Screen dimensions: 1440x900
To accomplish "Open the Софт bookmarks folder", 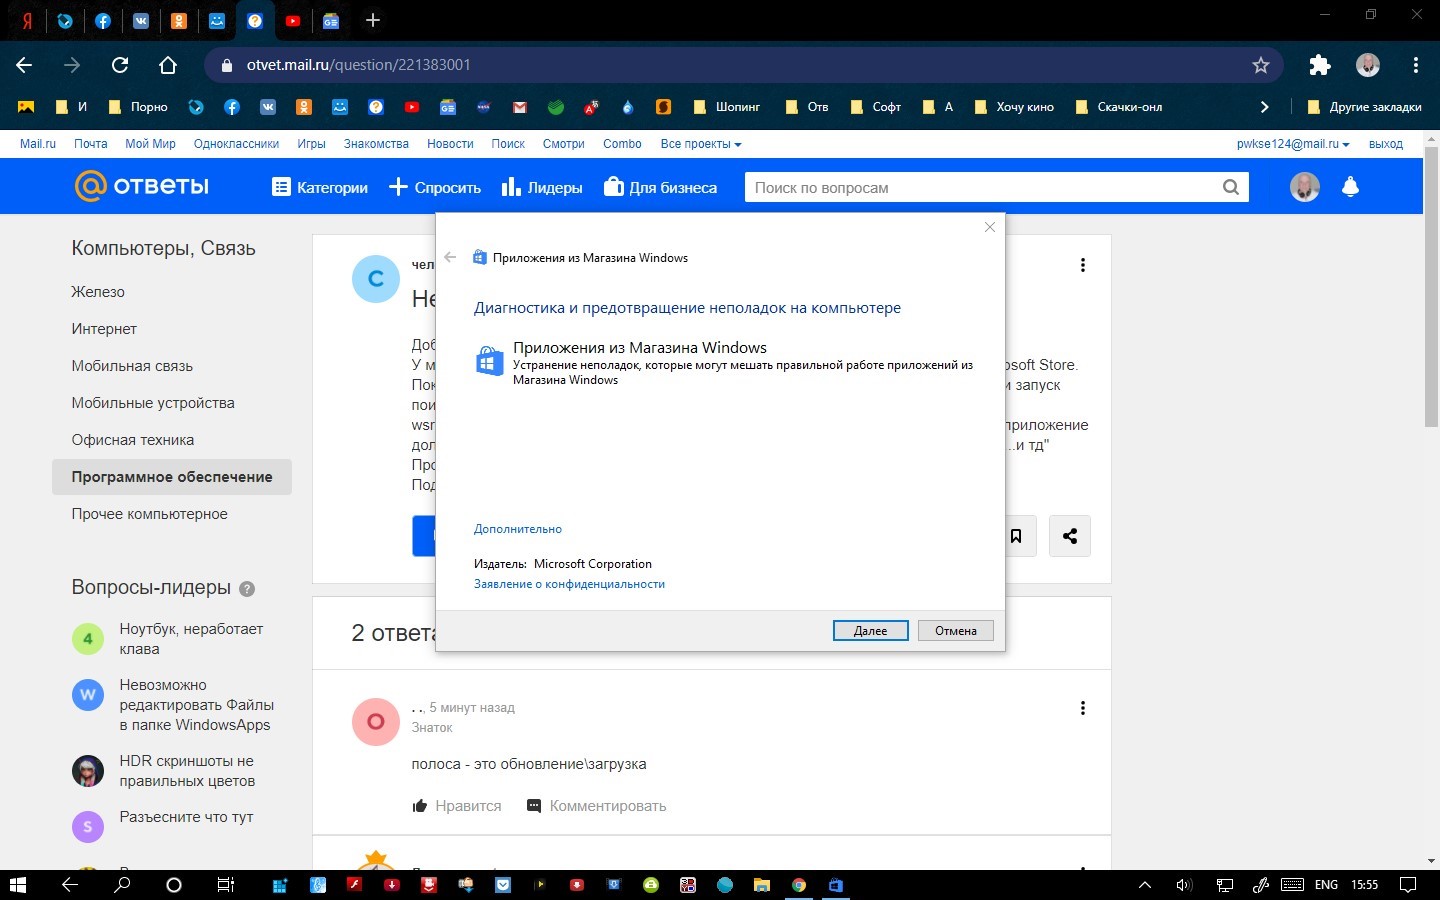I will 875,107.
